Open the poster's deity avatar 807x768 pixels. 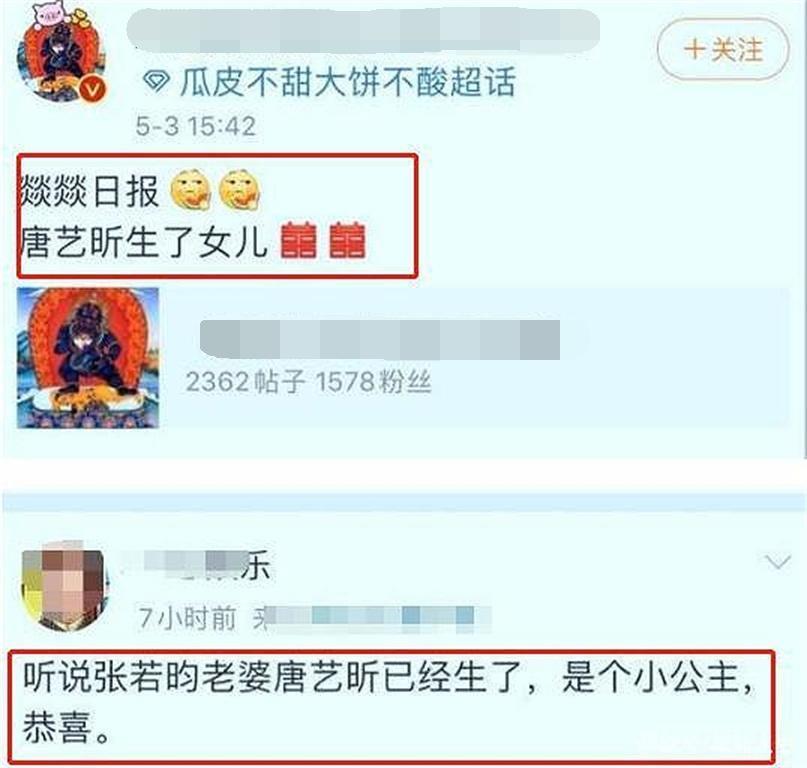pos(61,59)
